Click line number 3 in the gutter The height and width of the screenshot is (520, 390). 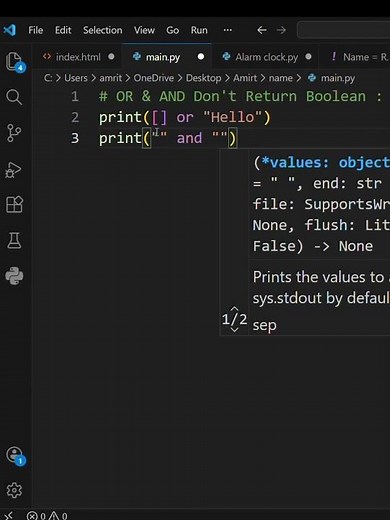coord(75,138)
